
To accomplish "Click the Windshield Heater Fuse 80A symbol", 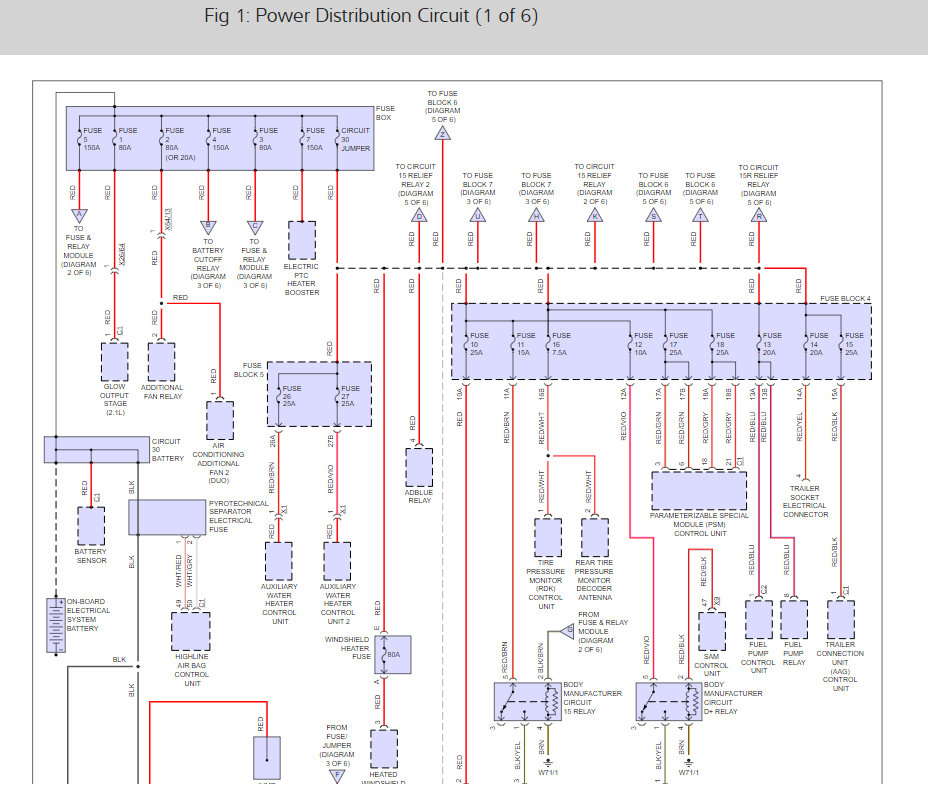I will [393, 654].
